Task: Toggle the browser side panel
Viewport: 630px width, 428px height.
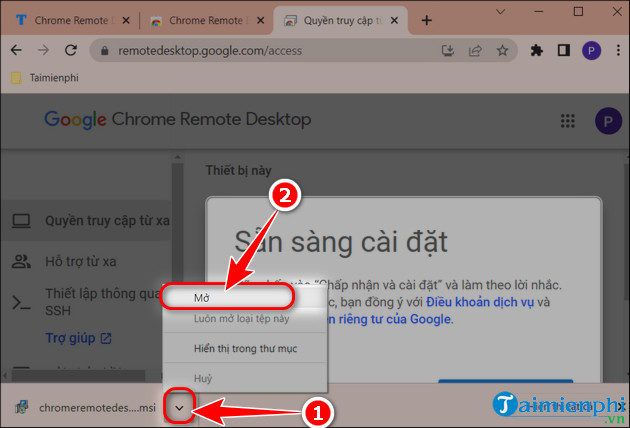Action: click(x=563, y=51)
